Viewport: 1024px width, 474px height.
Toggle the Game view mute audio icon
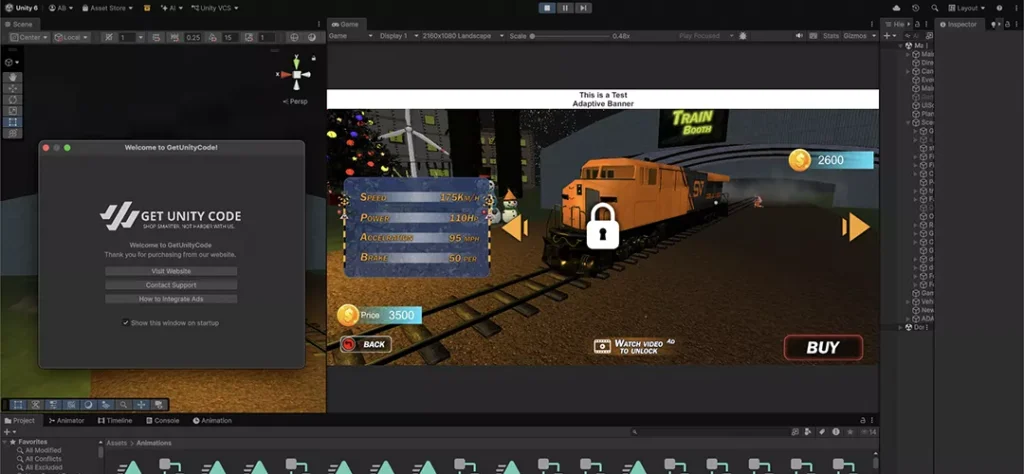tap(799, 36)
